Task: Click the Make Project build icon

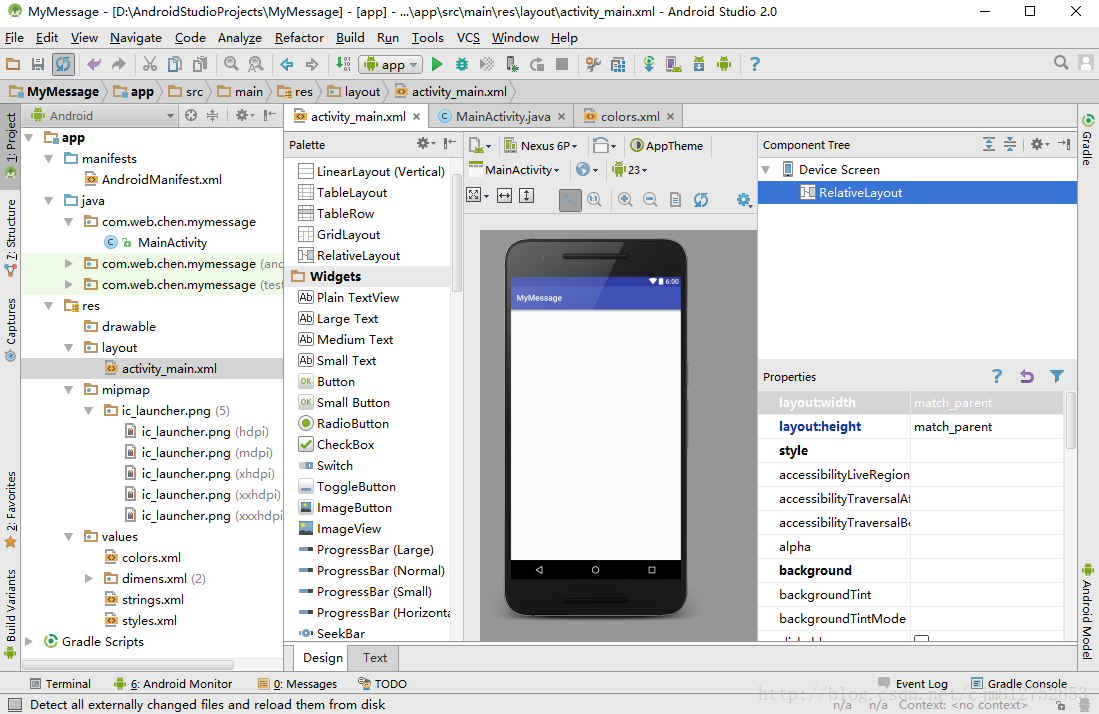Action: tap(343, 64)
